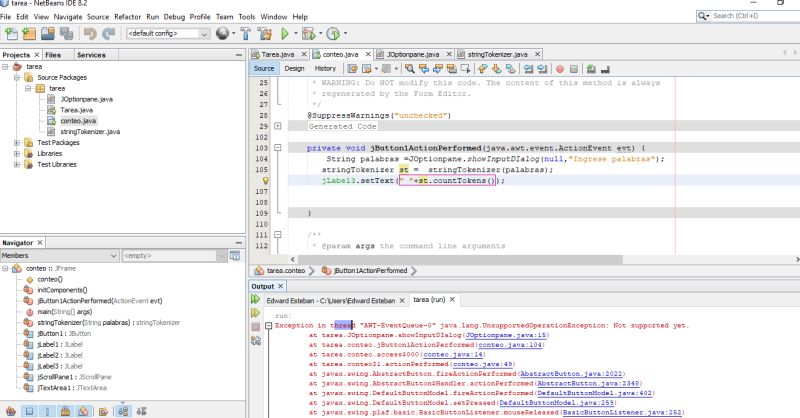
Task: Switch to the Services tab
Action: (x=91, y=55)
